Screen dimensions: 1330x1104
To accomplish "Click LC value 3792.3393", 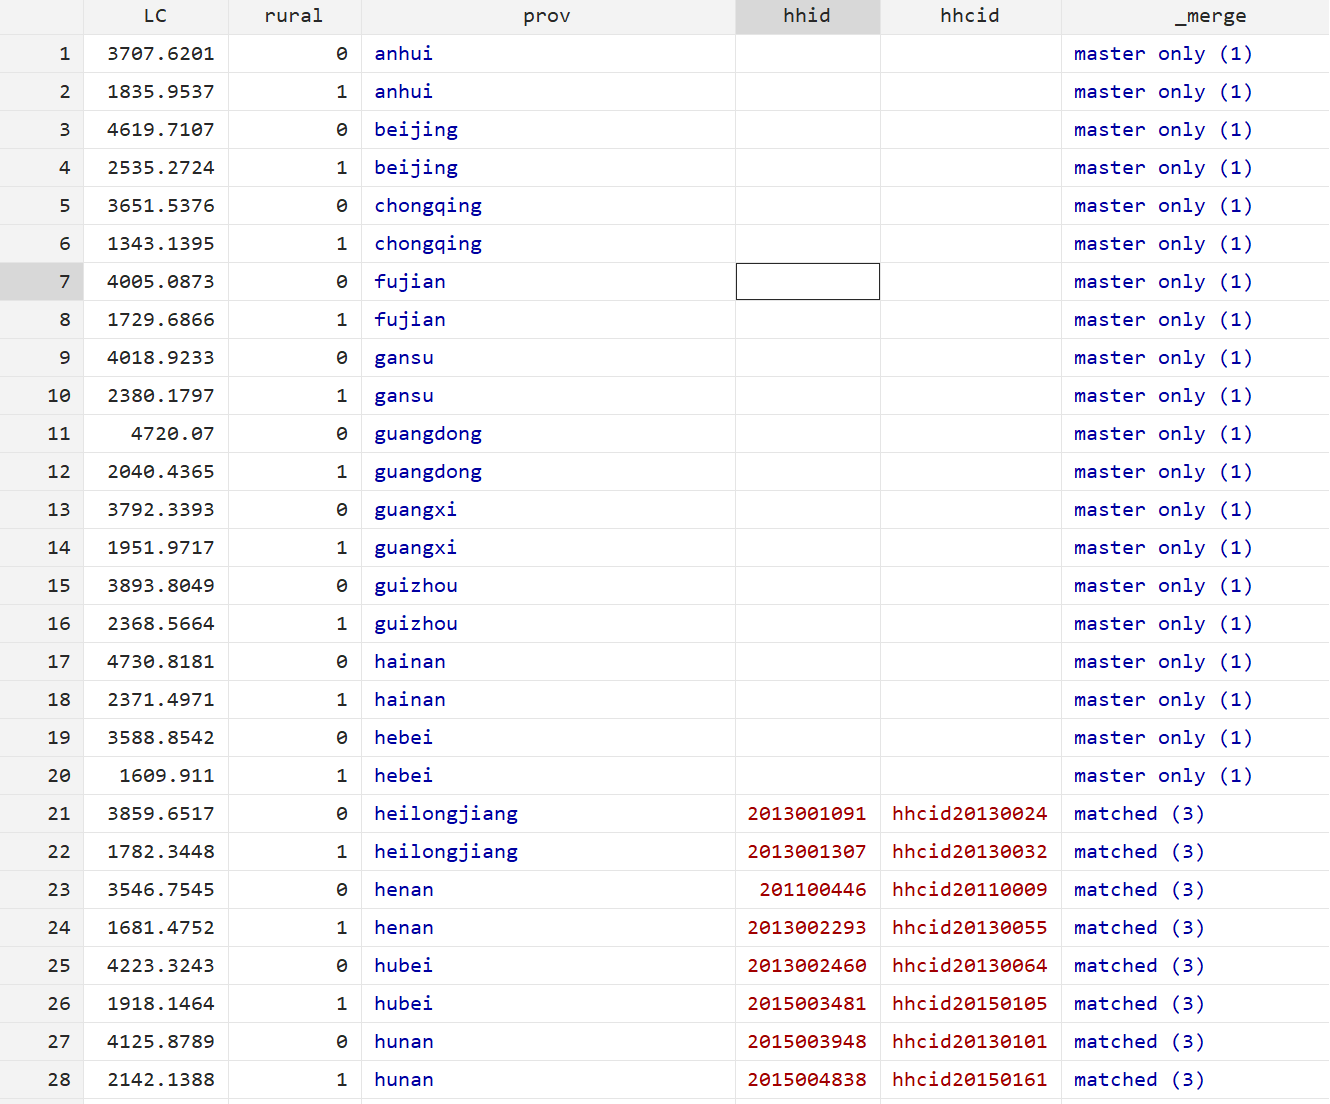I will (x=161, y=510).
